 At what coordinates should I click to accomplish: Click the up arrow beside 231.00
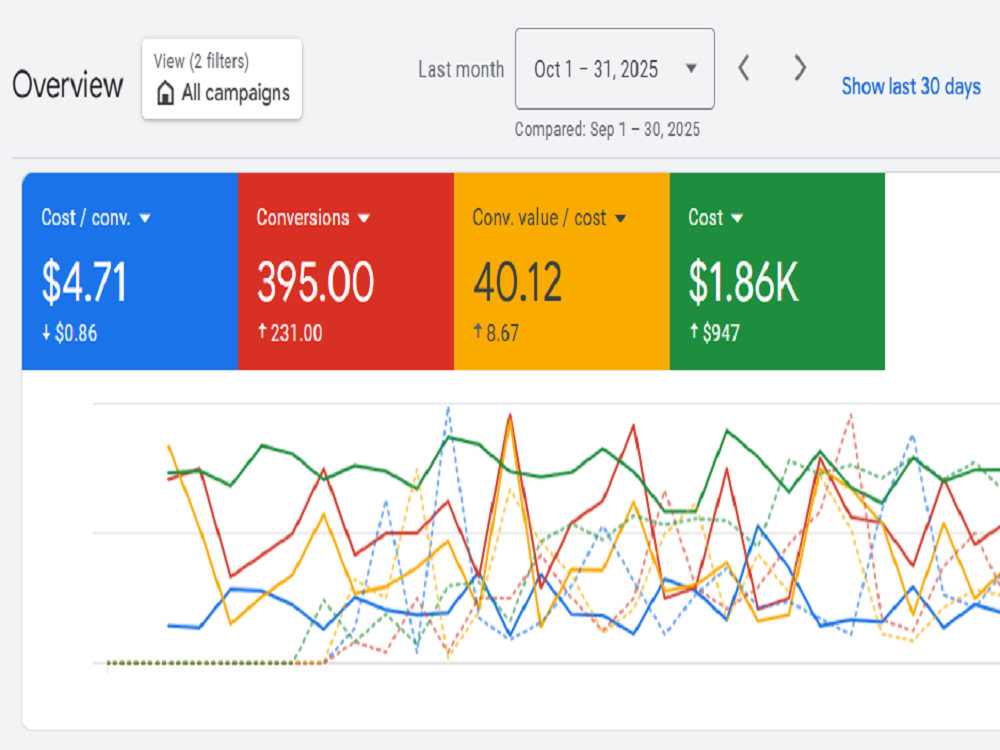(x=261, y=332)
